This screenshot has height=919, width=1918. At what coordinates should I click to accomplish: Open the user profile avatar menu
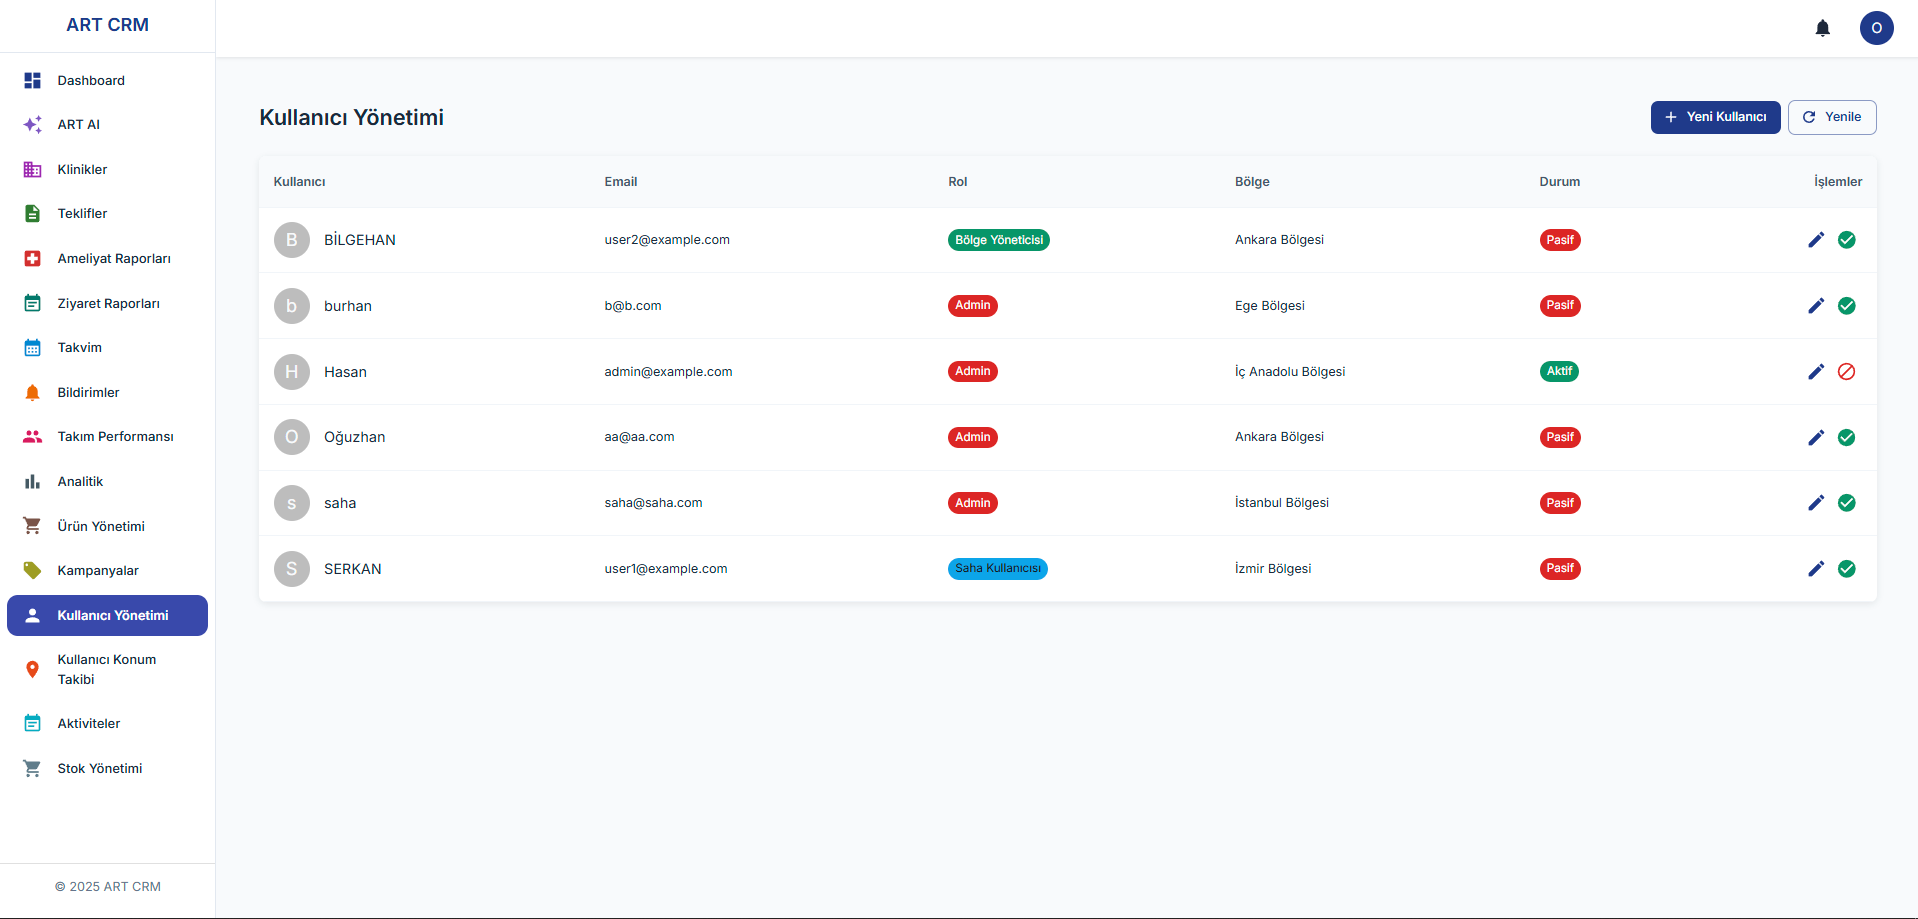tap(1876, 28)
